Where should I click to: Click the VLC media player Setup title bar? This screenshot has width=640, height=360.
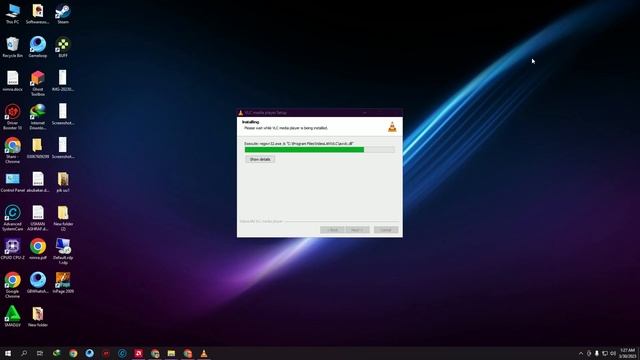tap(320, 113)
